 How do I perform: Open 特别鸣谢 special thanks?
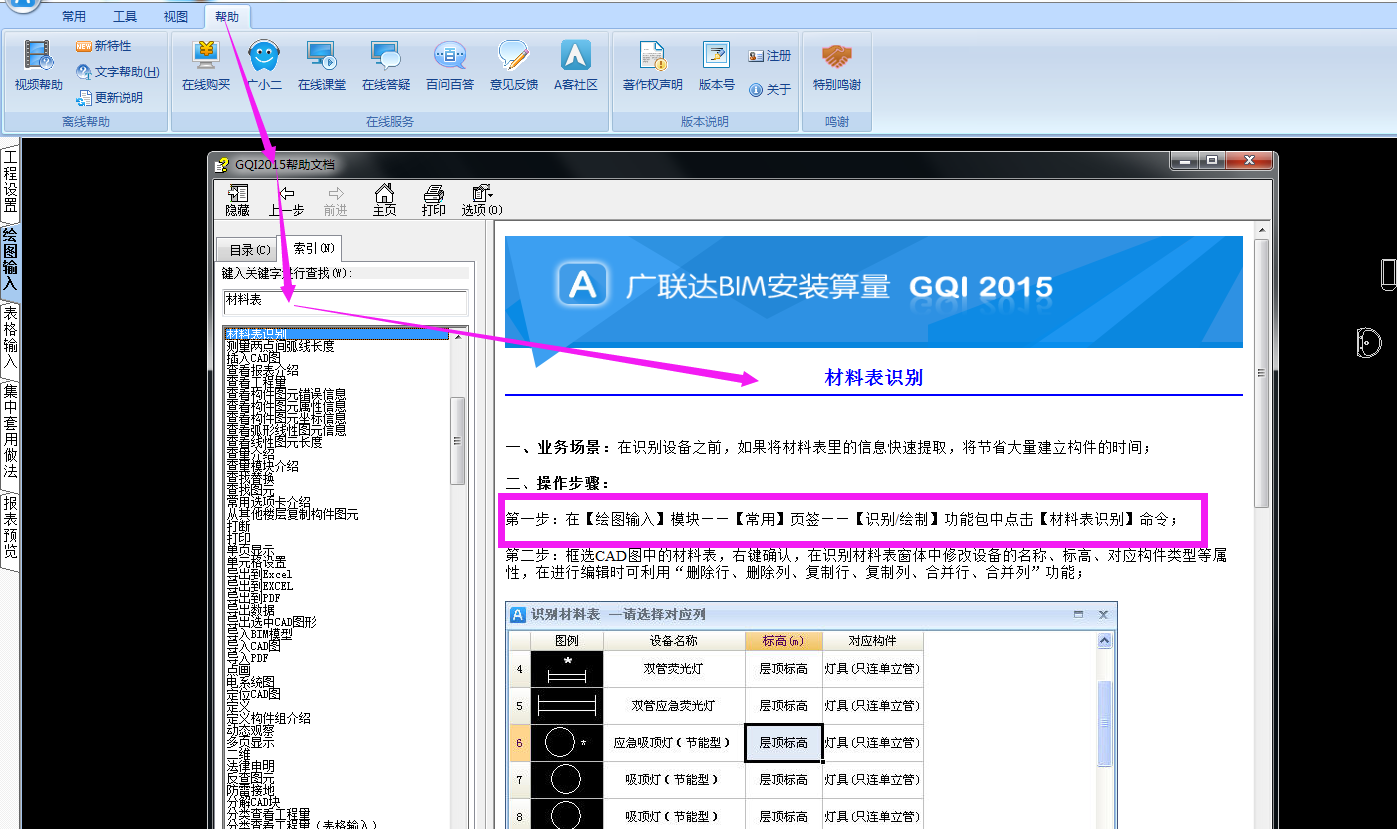(837, 66)
